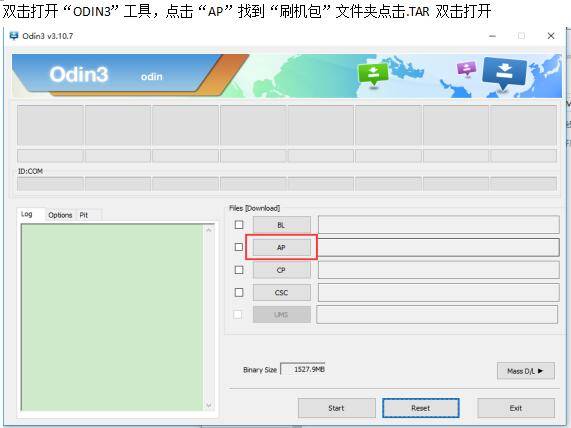The width and height of the screenshot is (571, 428).
Task: Exit Odin with the Exit button
Action: point(516,408)
